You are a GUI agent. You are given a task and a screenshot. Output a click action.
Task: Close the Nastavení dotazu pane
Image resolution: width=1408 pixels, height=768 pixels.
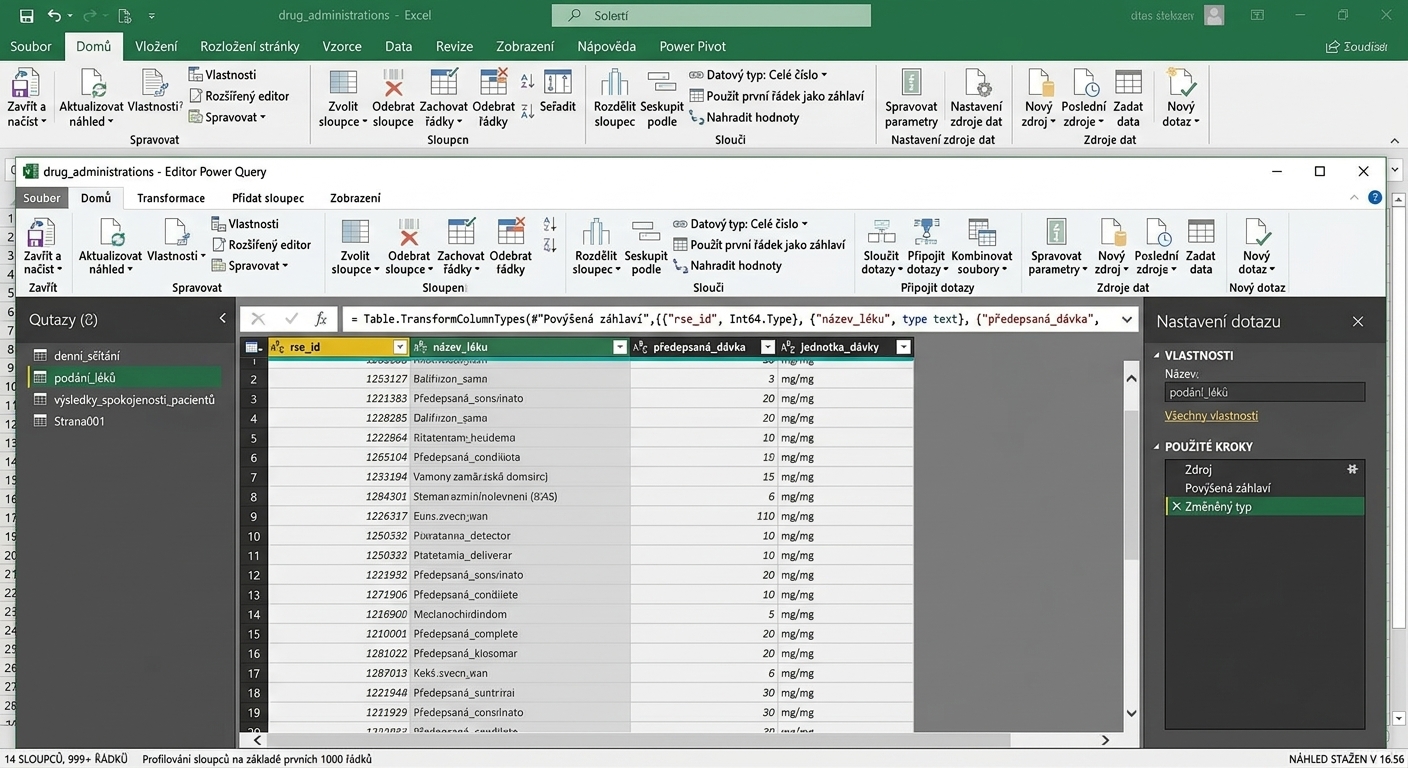[x=1357, y=321]
